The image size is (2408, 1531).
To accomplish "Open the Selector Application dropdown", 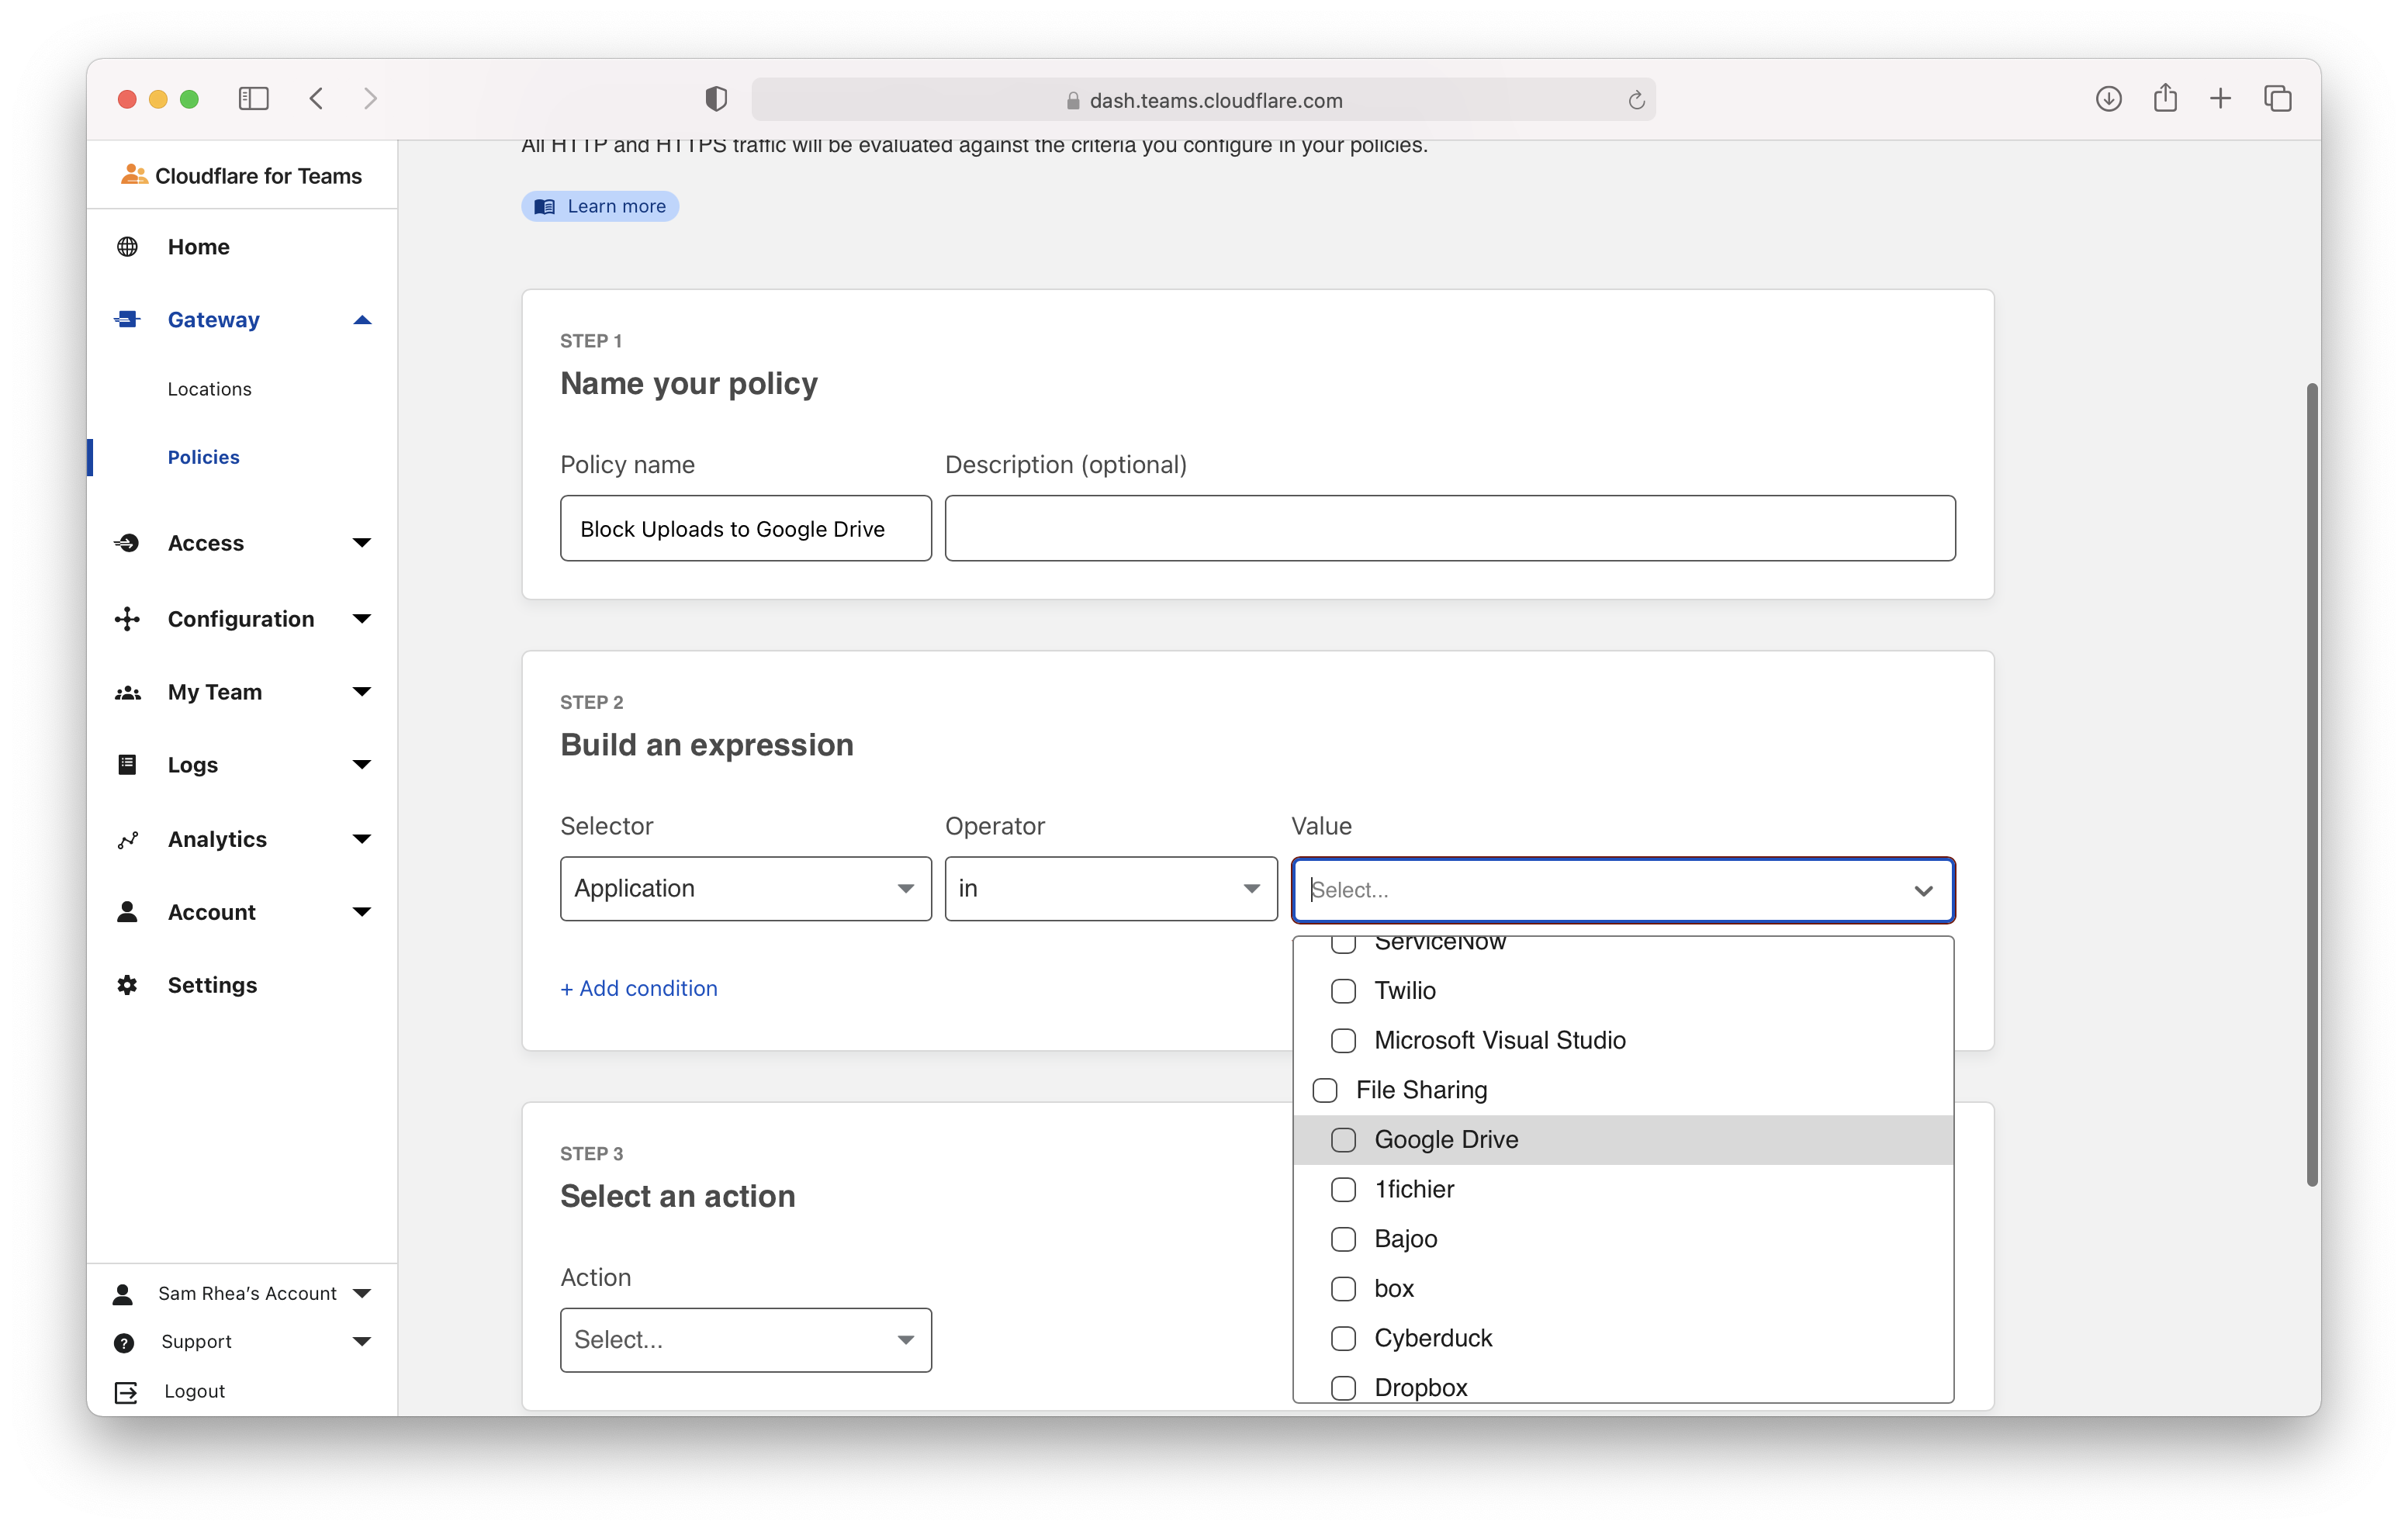I will (745, 889).
